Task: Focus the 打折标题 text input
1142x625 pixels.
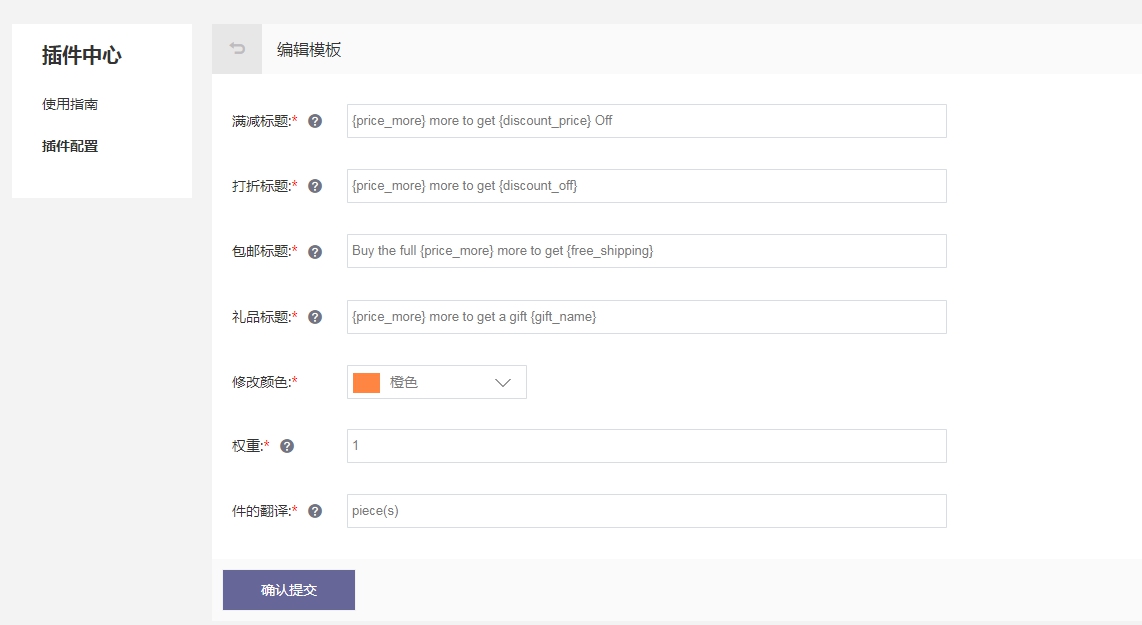Action: [x=646, y=186]
